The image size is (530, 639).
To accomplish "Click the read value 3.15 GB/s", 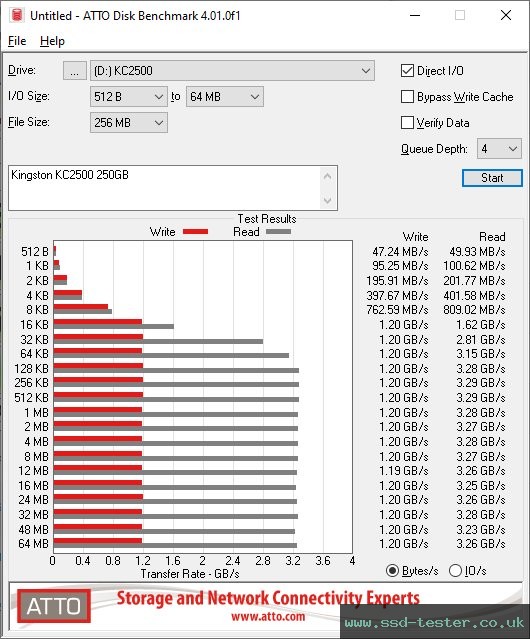I will point(481,354).
